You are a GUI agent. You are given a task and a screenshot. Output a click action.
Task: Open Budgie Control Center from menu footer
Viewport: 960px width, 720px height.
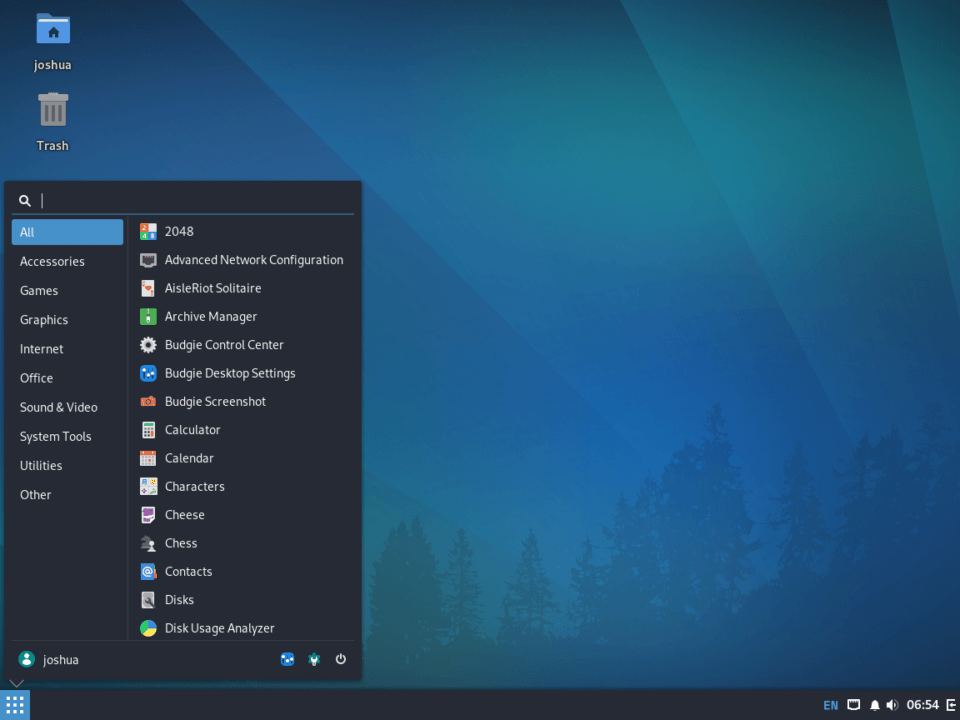(x=313, y=659)
